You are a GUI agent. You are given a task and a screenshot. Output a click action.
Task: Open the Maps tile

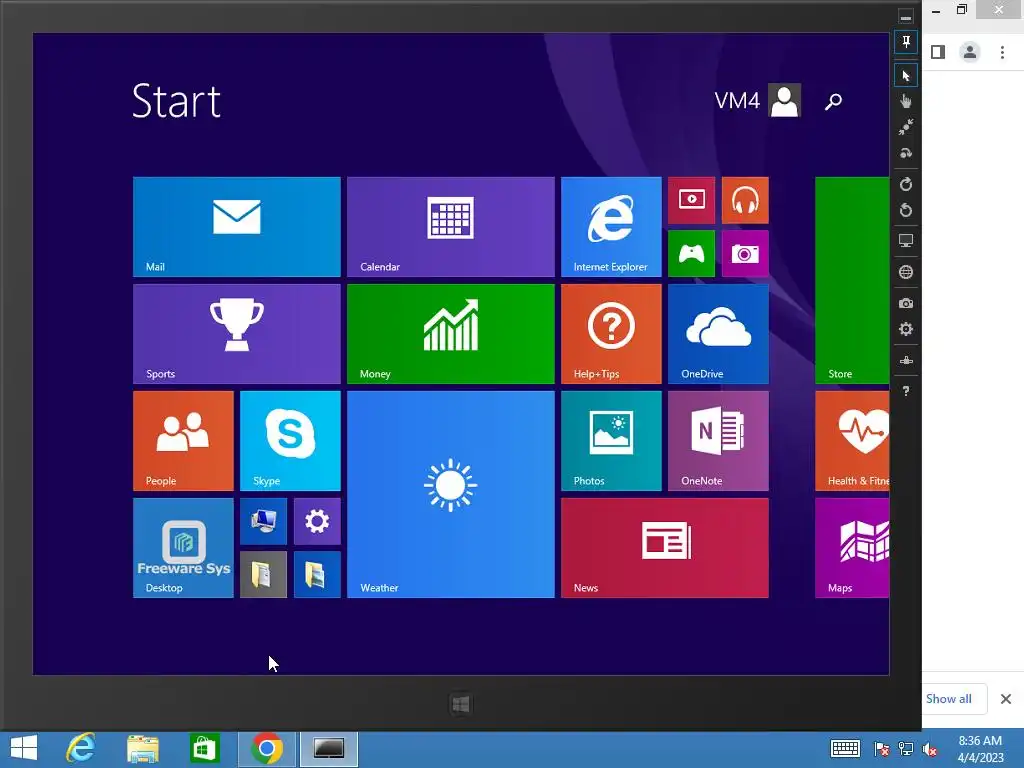click(x=852, y=548)
